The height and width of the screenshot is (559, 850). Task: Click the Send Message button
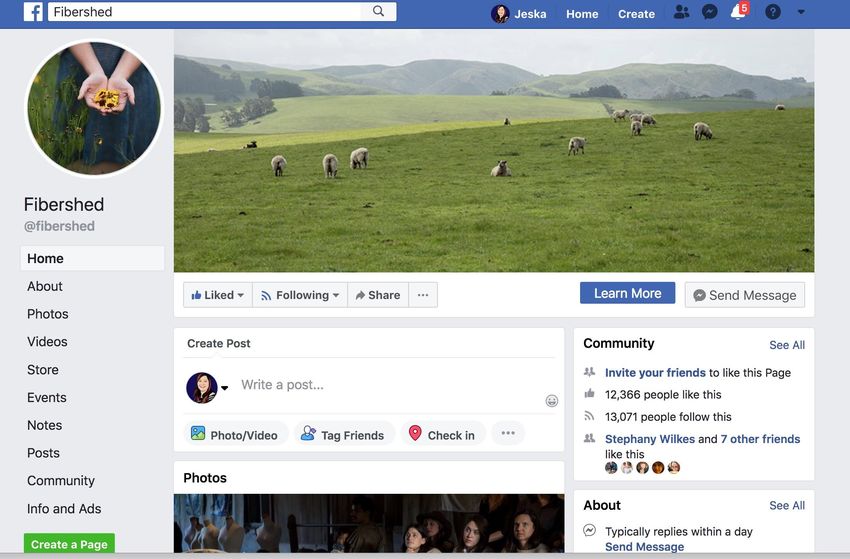coord(745,295)
